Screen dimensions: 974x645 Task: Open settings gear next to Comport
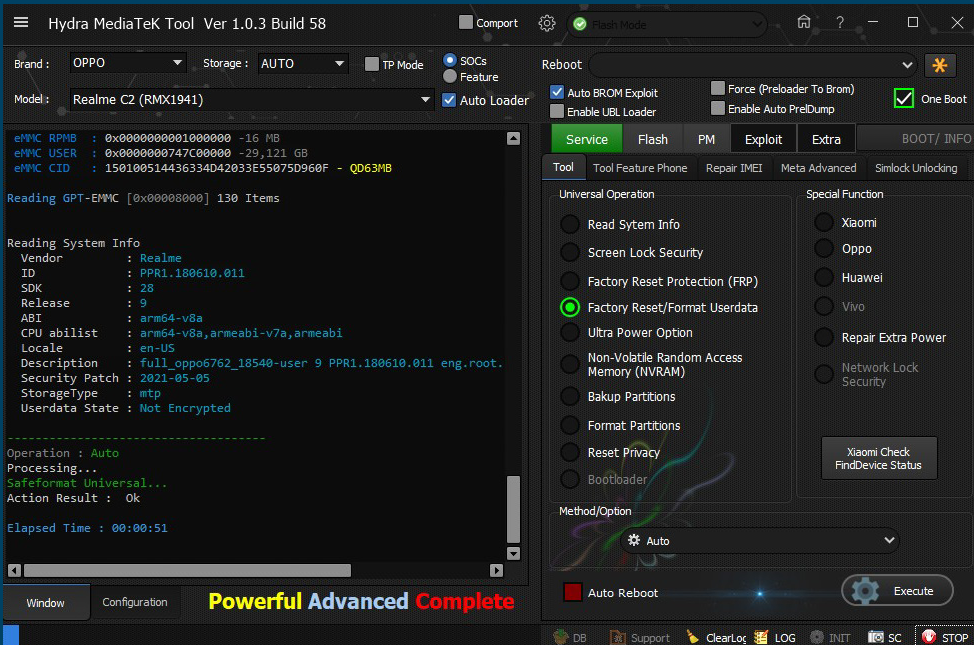point(547,24)
